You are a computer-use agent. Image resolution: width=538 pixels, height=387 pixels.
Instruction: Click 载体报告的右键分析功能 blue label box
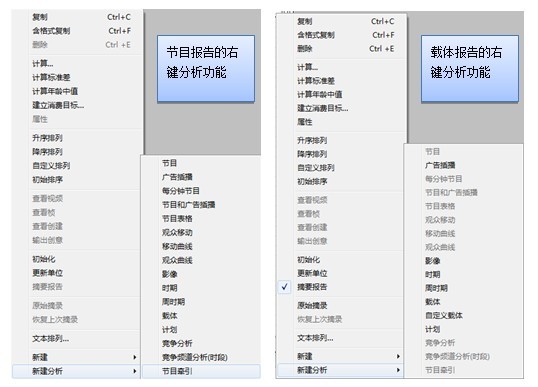pyautogui.click(x=470, y=69)
